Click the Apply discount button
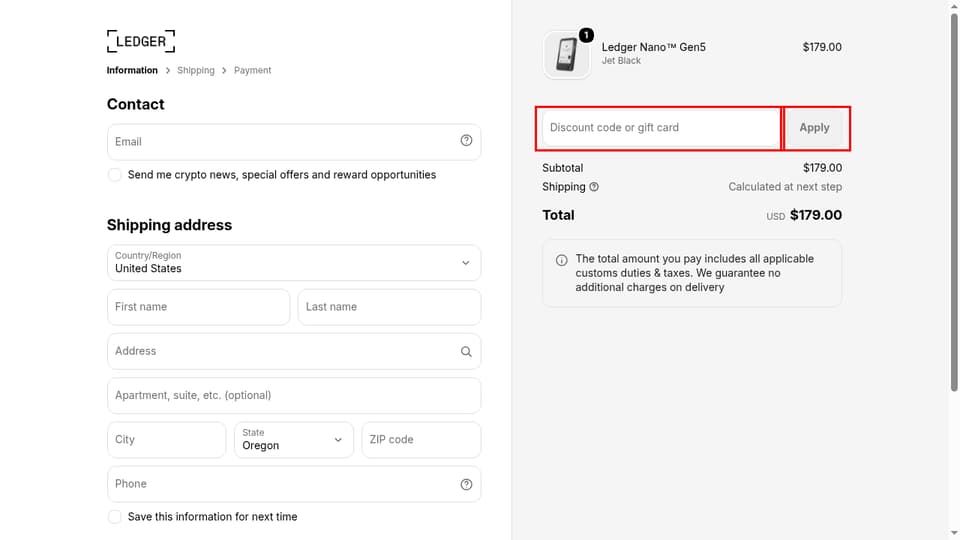960x540 pixels. pyautogui.click(x=814, y=128)
